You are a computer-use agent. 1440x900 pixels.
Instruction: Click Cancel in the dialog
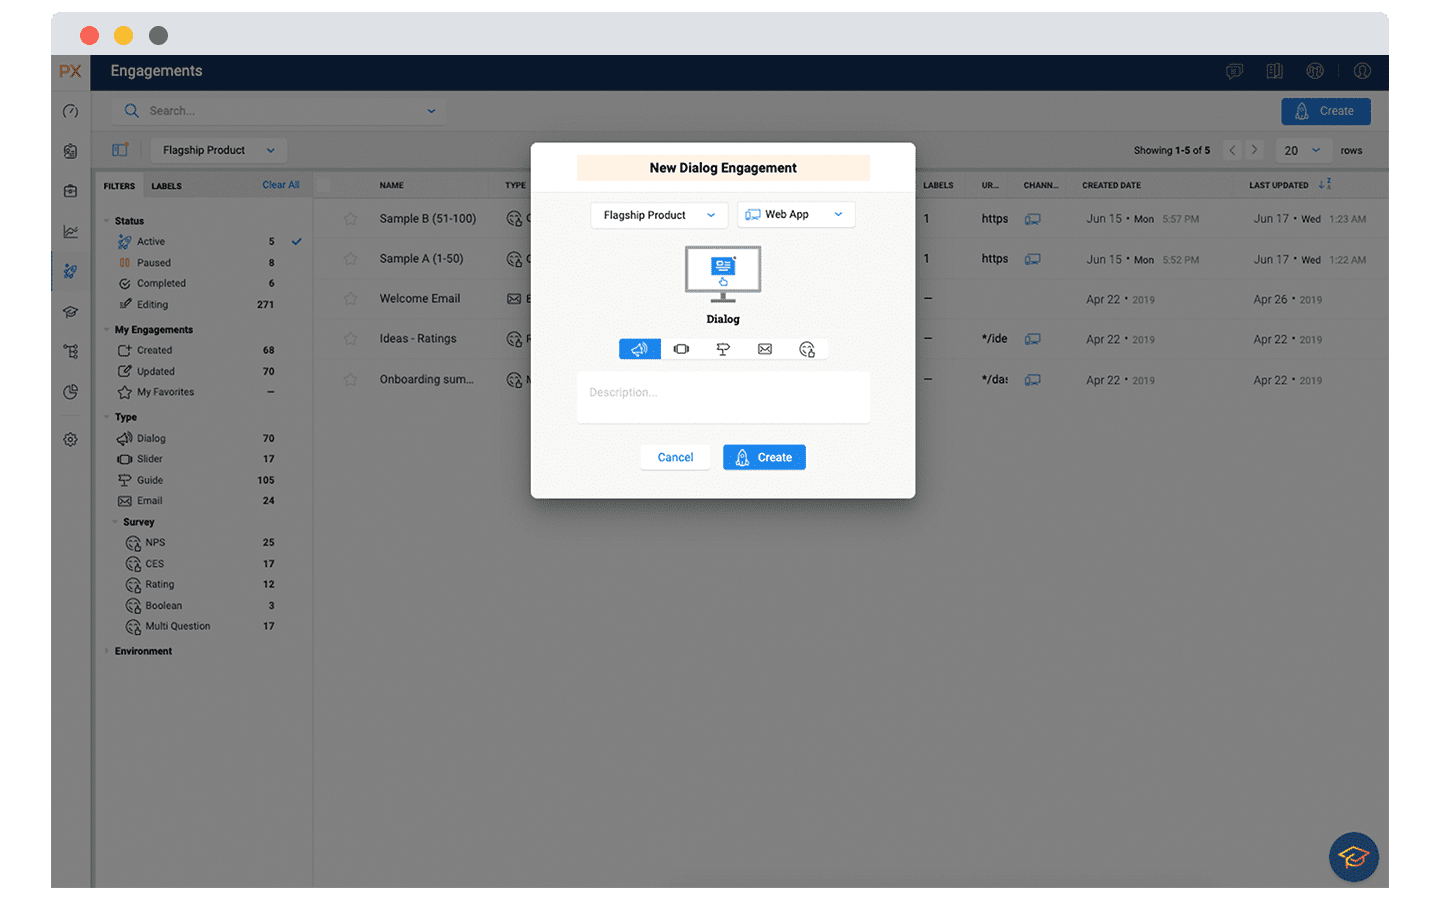point(675,457)
